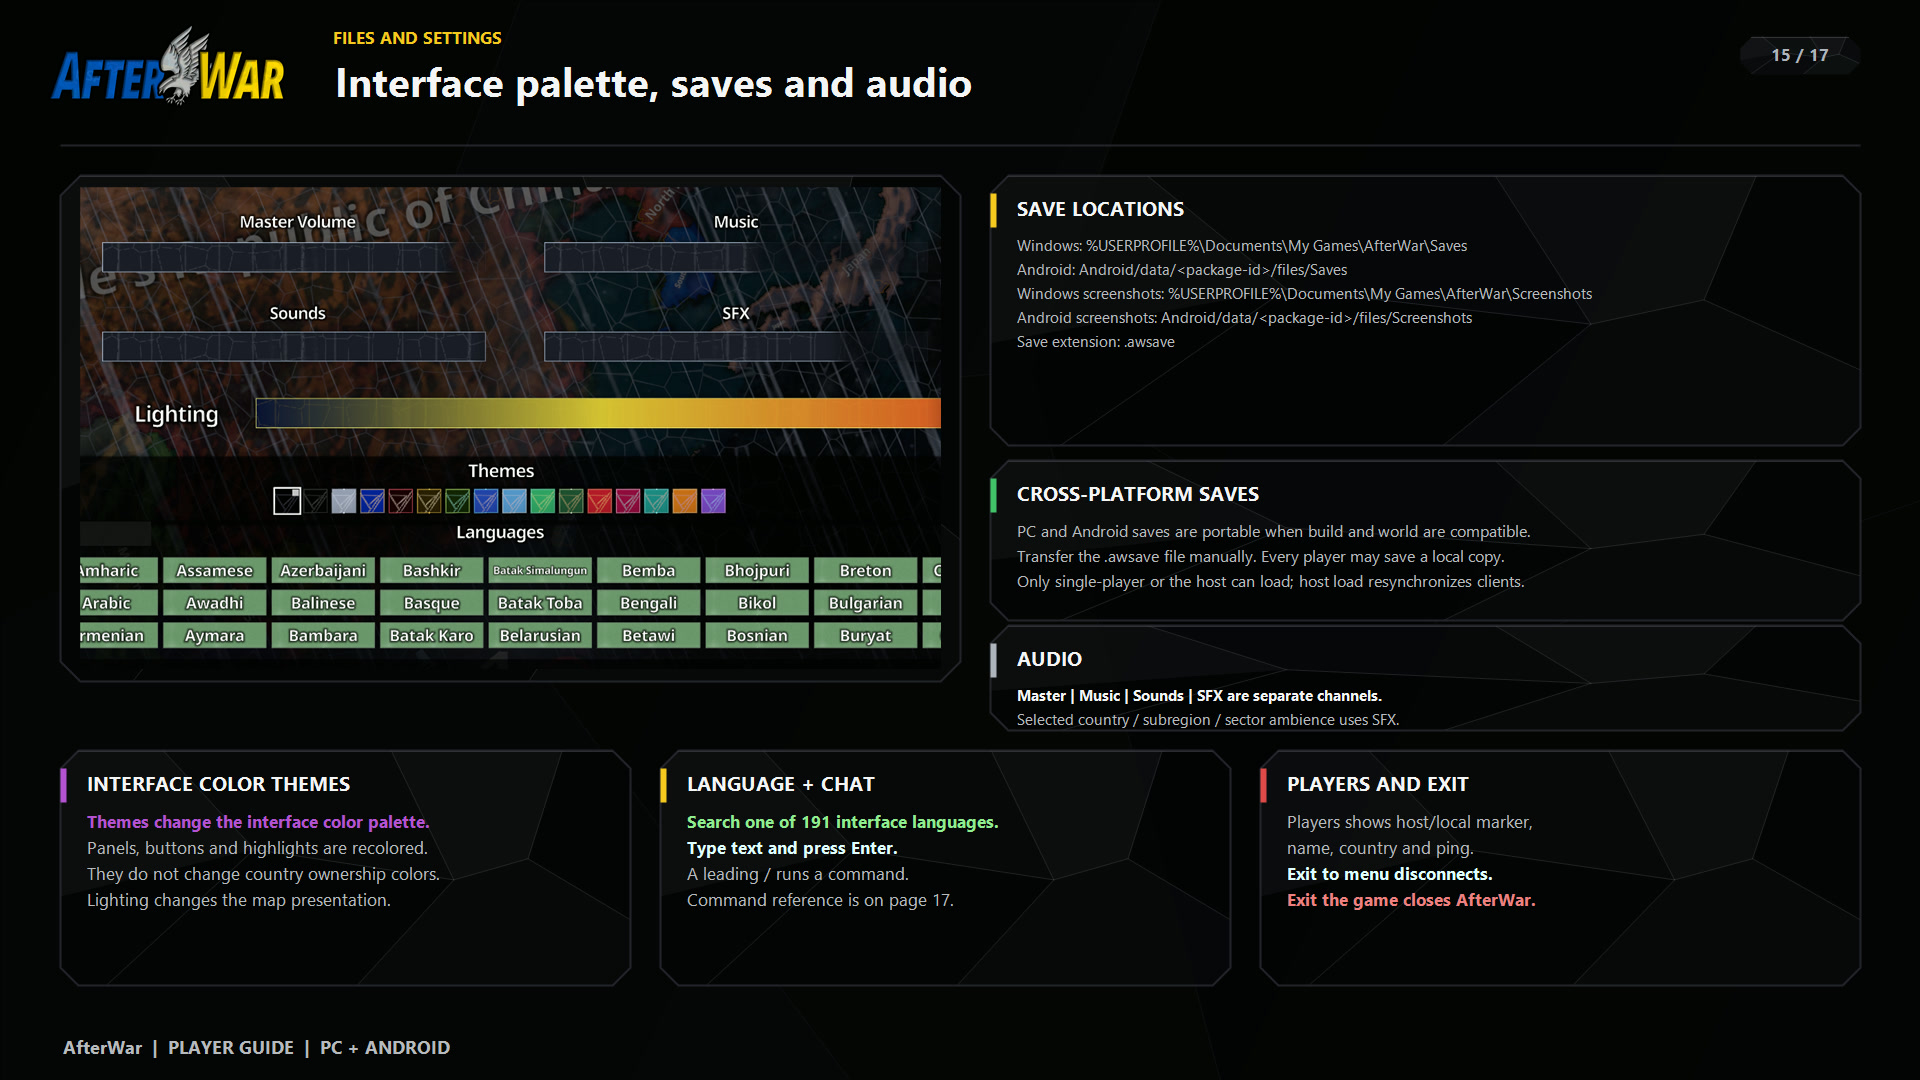The width and height of the screenshot is (1920, 1080).
Task: Click the PLAYER GUIDE footer text
Action: 231,1047
